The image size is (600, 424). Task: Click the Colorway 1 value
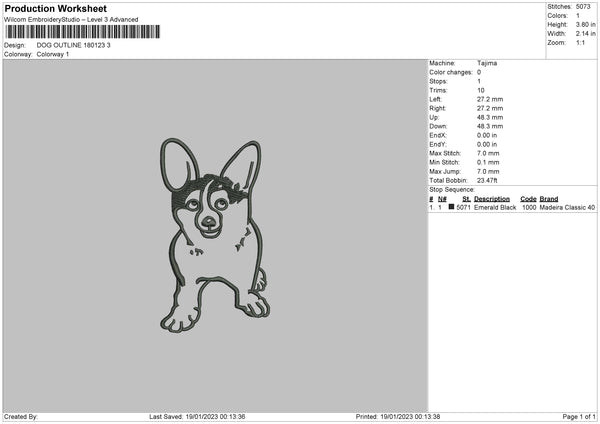point(53,54)
